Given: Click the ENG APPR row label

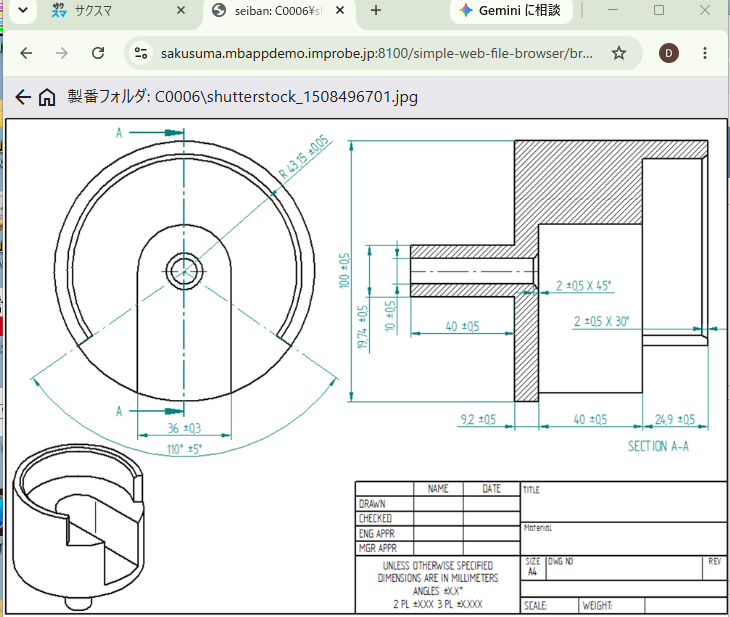Looking at the screenshot, I should (377, 533).
